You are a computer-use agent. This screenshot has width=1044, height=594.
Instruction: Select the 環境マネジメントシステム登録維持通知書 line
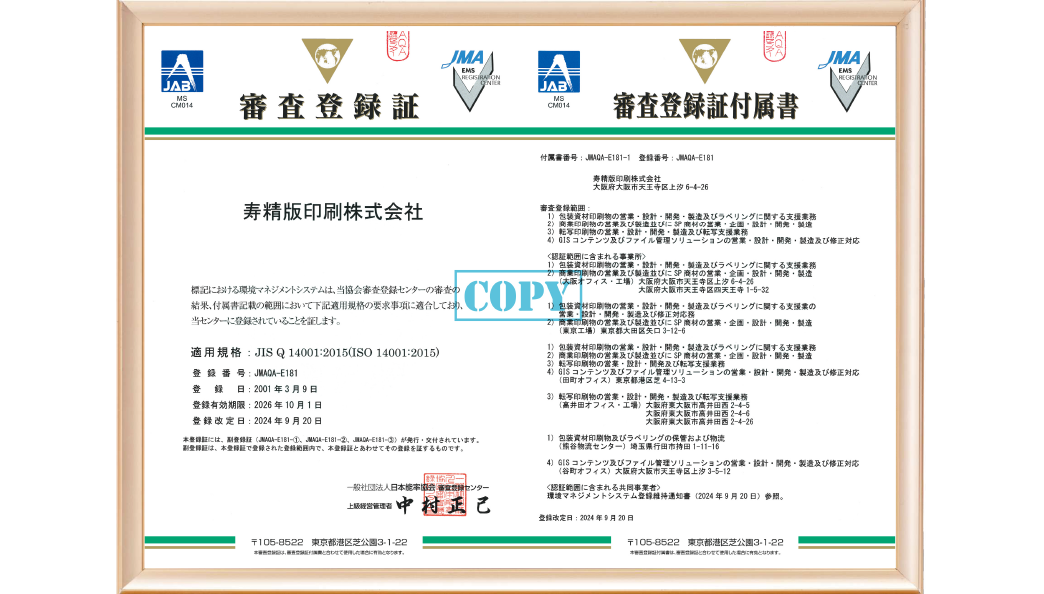pyautogui.click(x=666, y=496)
